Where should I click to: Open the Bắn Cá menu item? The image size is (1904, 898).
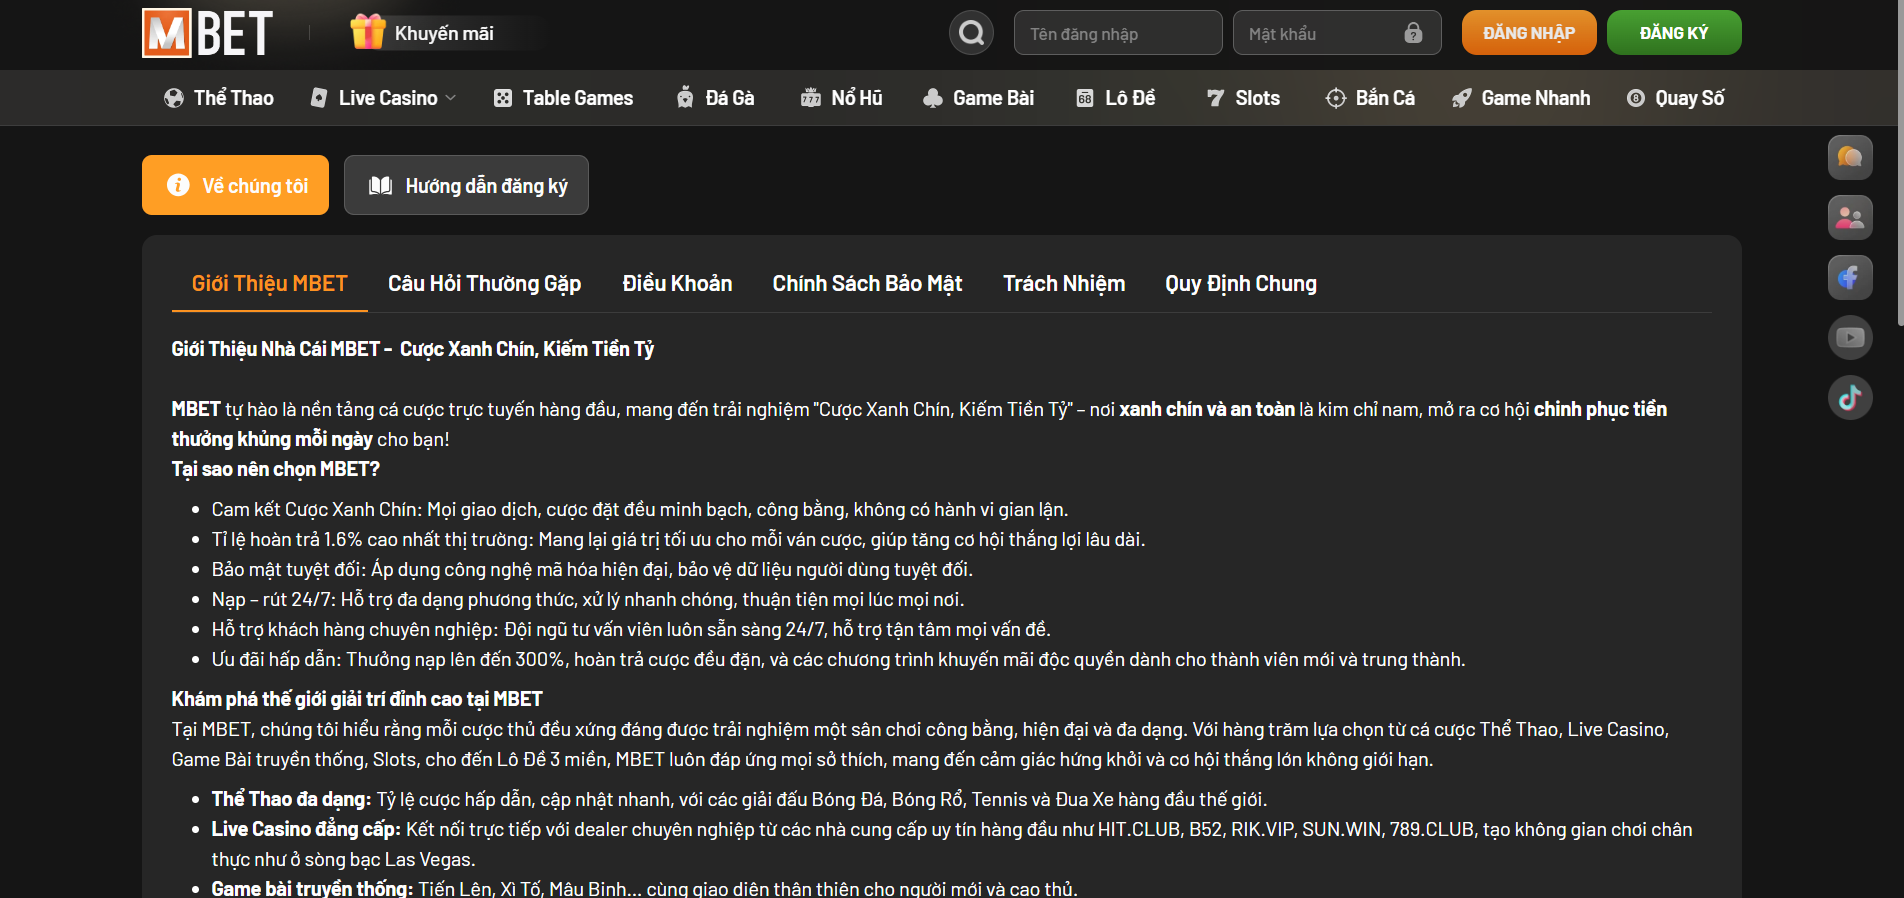[x=1370, y=98]
